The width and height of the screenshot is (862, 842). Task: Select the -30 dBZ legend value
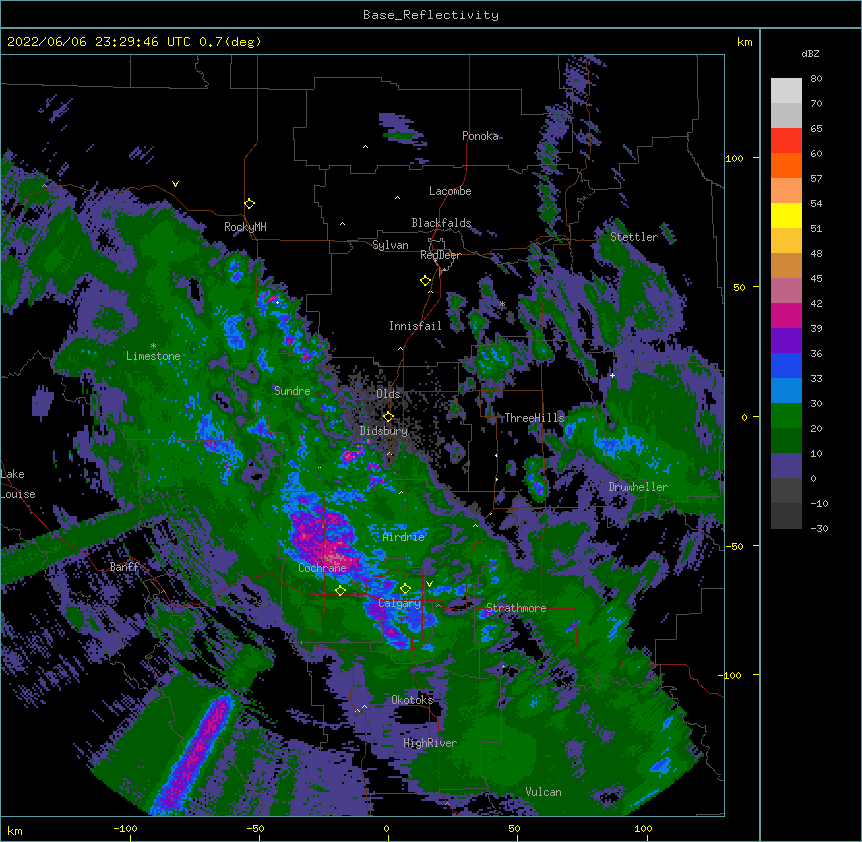(819, 528)
